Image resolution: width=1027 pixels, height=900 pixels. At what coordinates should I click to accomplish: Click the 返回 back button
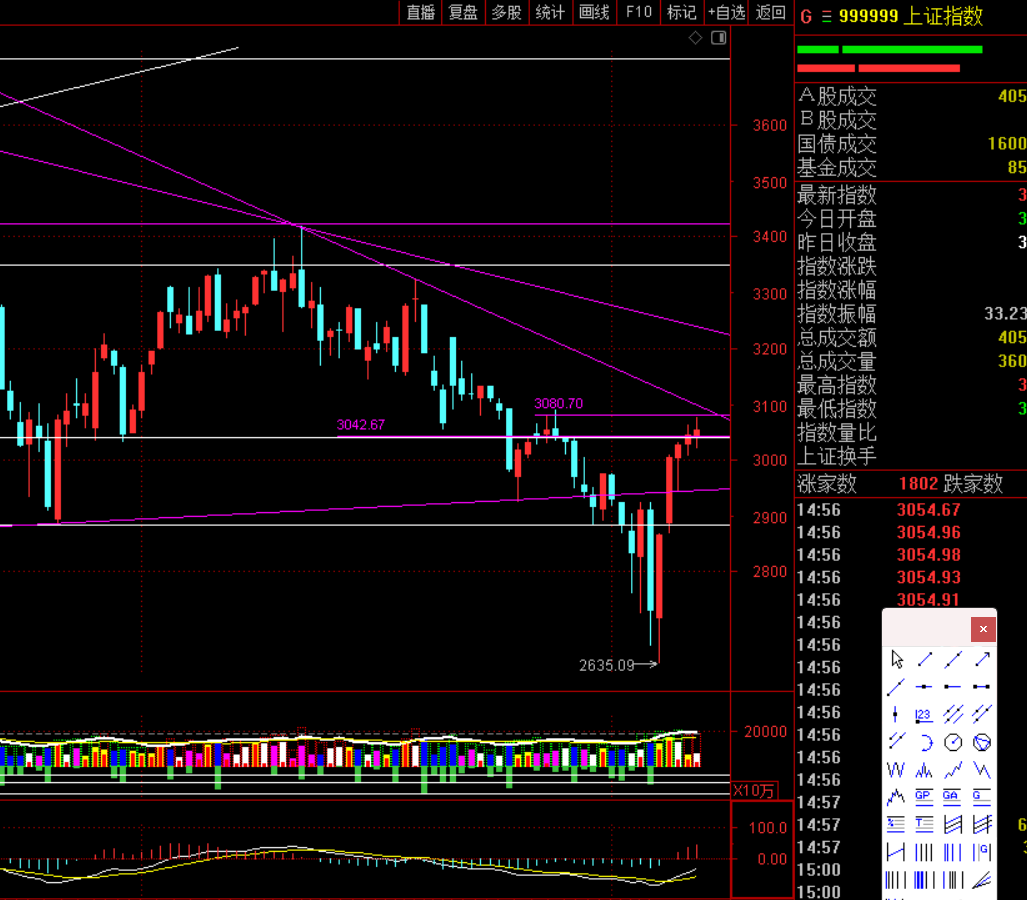point(770,12)
